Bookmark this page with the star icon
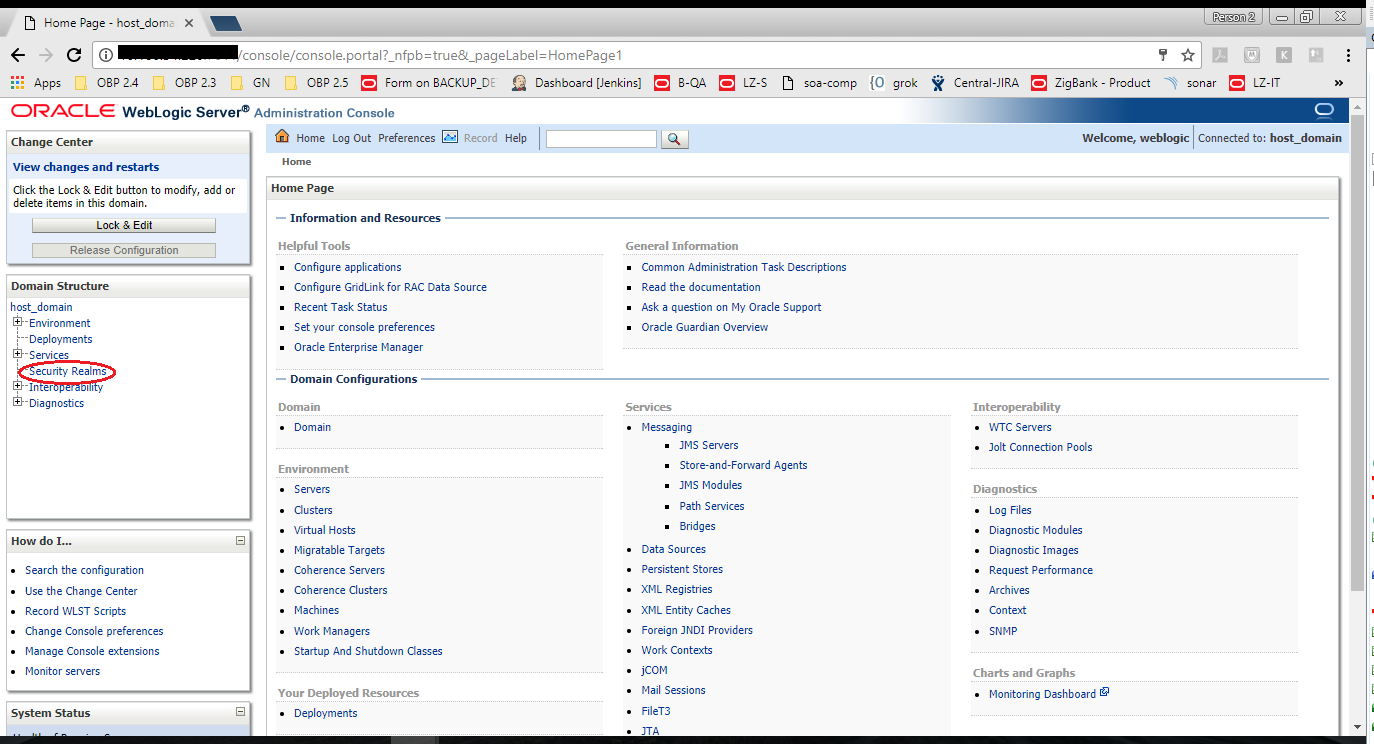Image resolution: width=1374 pixels, height=744 pixels. [1188, 55]
